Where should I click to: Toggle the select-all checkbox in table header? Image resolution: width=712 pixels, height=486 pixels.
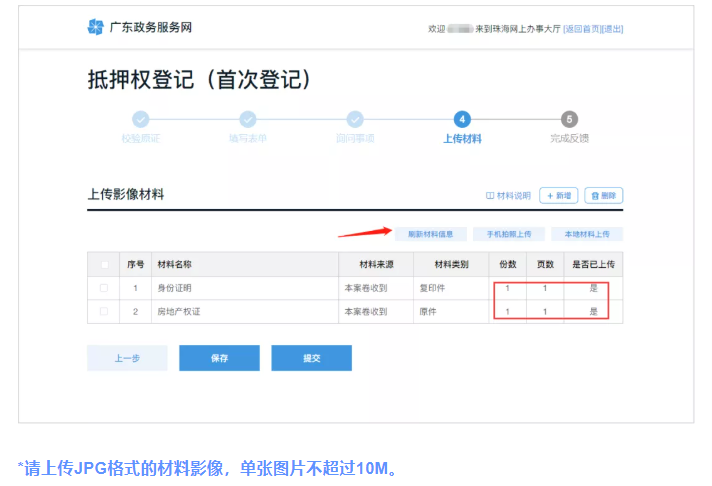[x=105, y=265]
